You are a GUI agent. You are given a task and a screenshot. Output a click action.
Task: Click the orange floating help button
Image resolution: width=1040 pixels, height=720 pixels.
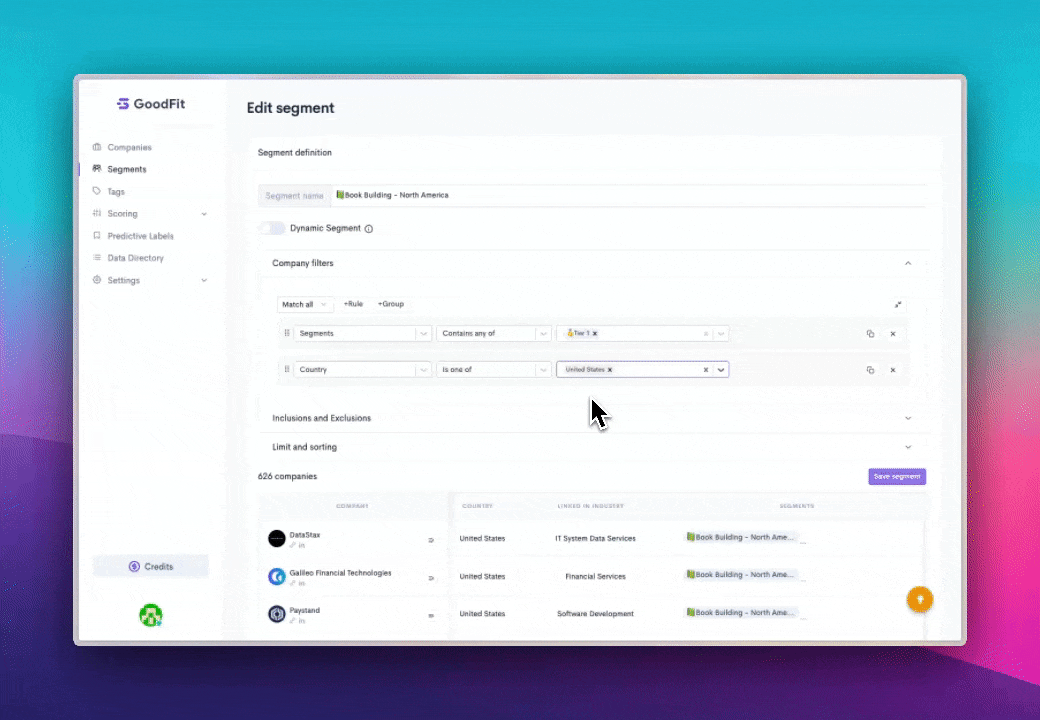[x=919, y=599]
